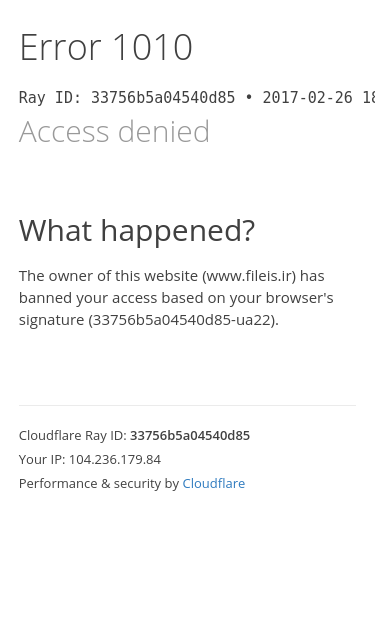This screenshot has width=375, height=627.
Task: Click the '1010' number in the heading
Action: click(x=153, y=48)
